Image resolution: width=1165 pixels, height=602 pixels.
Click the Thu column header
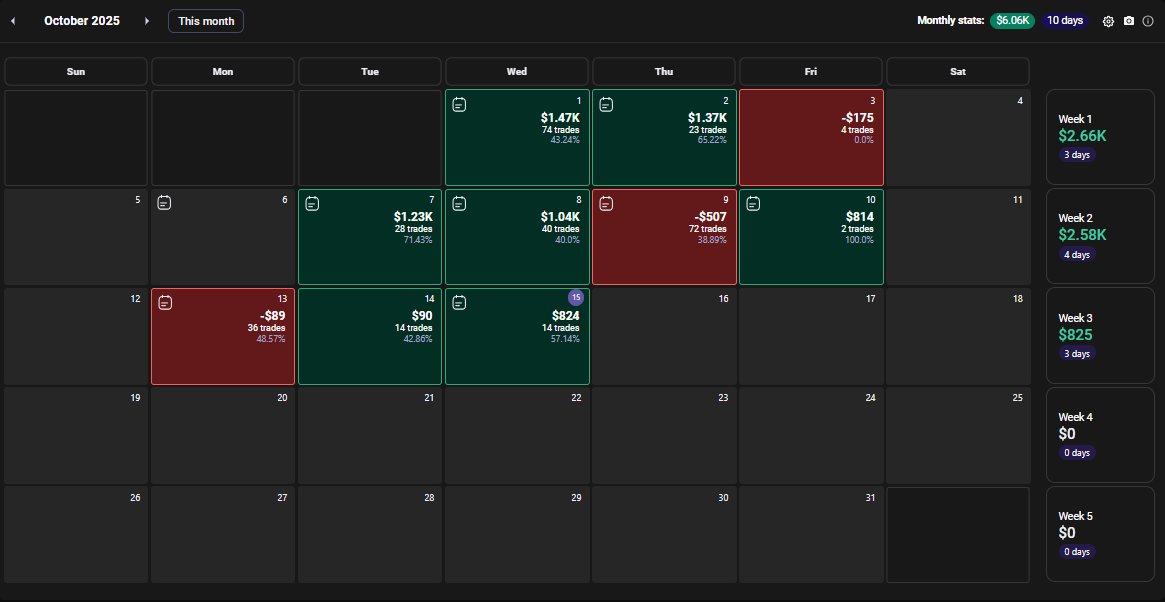point(664,71)
